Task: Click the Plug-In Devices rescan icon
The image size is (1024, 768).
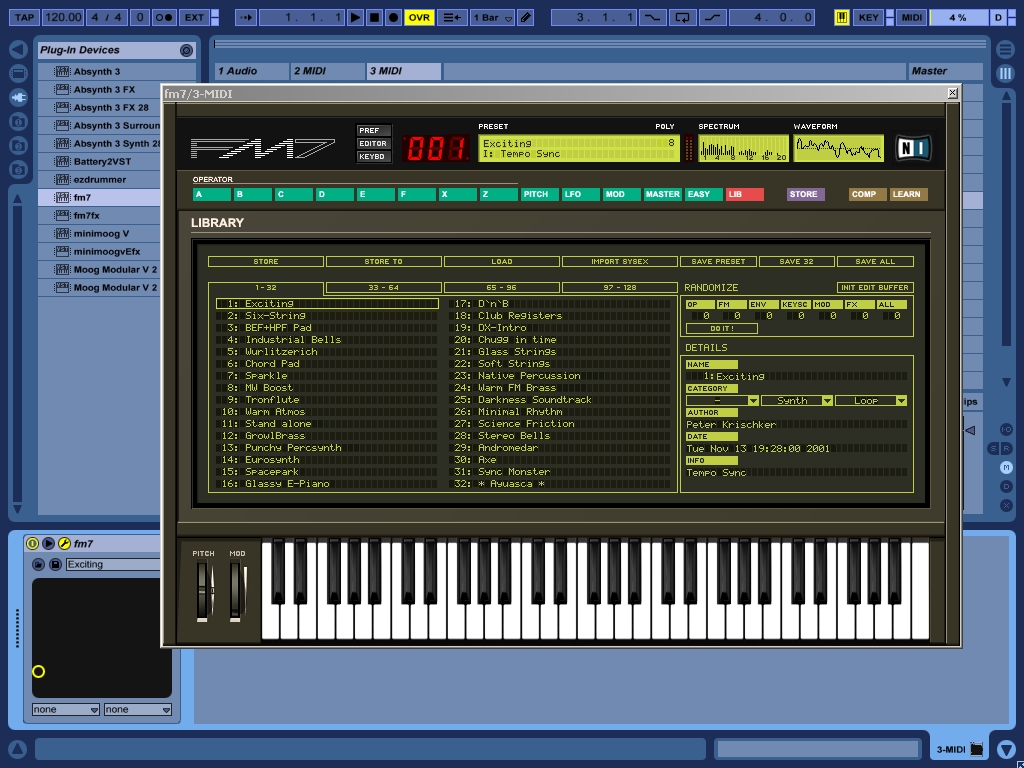Action: pos(186,50)
